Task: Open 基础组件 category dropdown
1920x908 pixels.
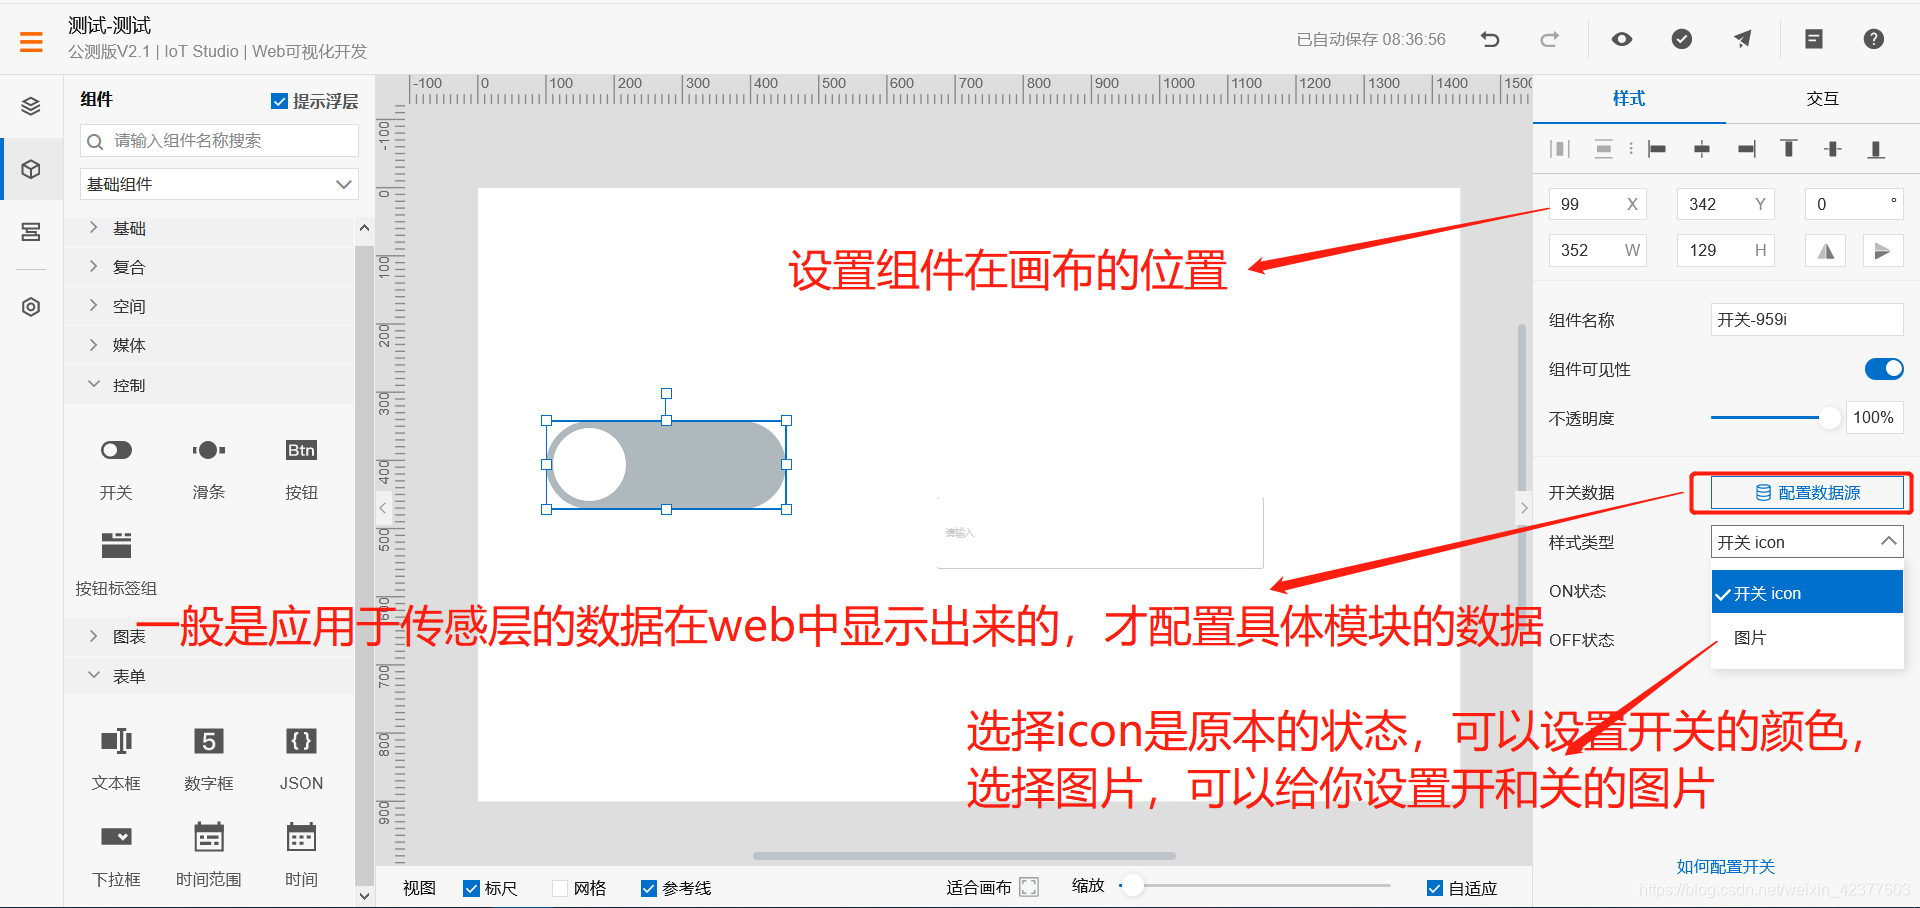Action: click(x=219, y=184)
